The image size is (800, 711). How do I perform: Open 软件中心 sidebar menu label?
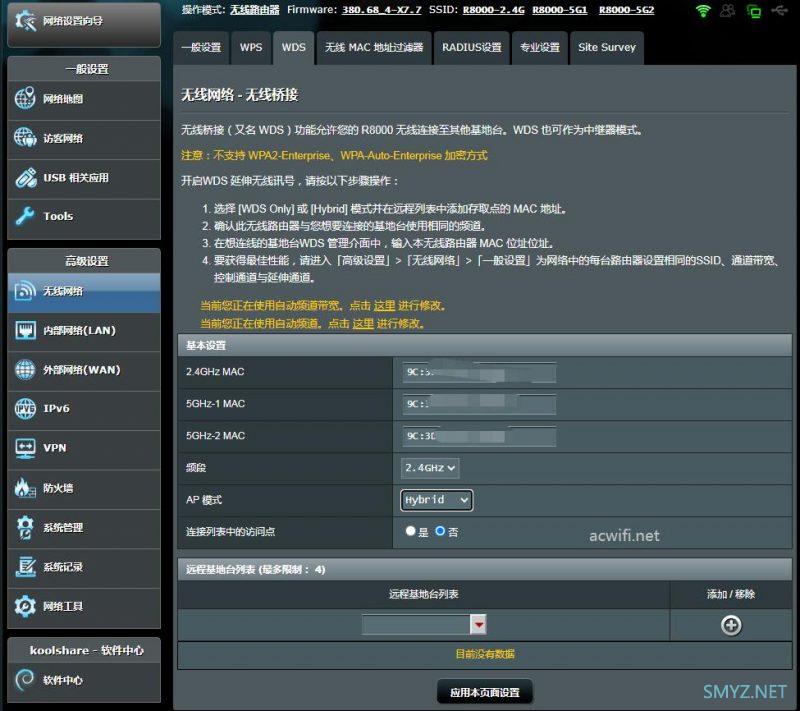tap(63, 680)
